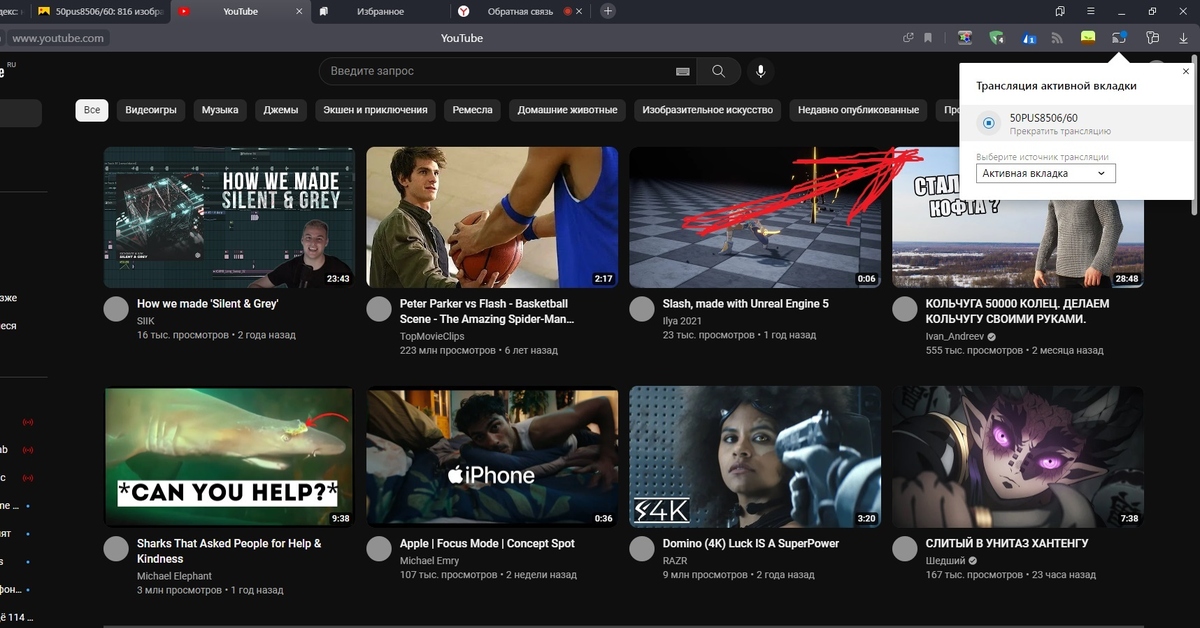Open the green shield extension icon

(x=996, y=38)
